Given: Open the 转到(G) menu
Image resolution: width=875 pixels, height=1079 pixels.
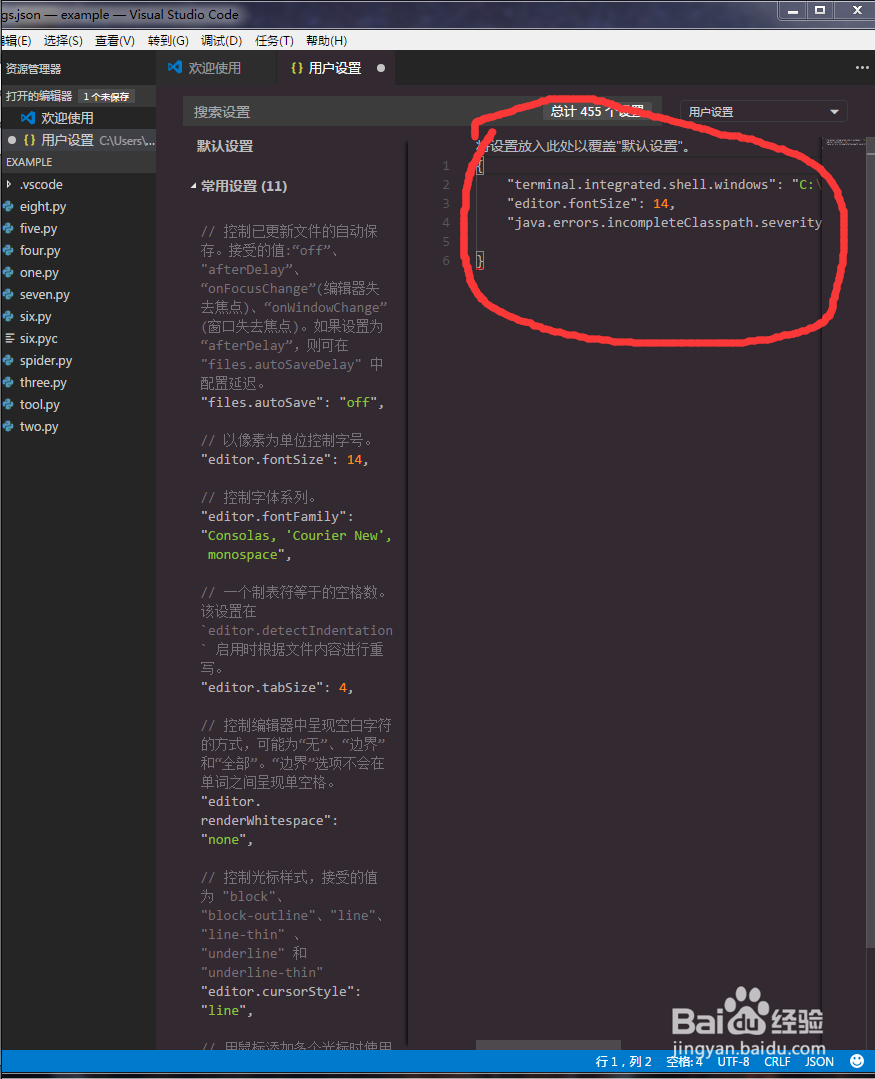Looking at the screenshot, I should point(168,41).
